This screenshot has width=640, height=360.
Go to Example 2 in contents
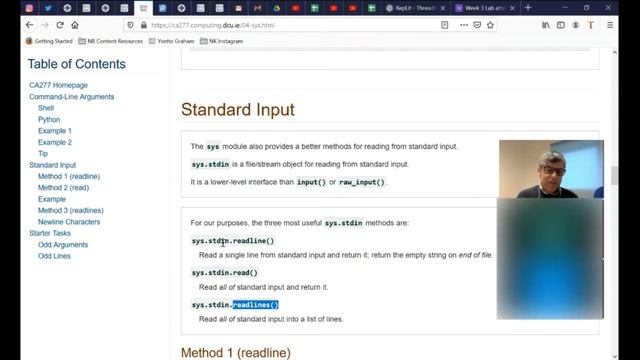click(x=55, y=142)
